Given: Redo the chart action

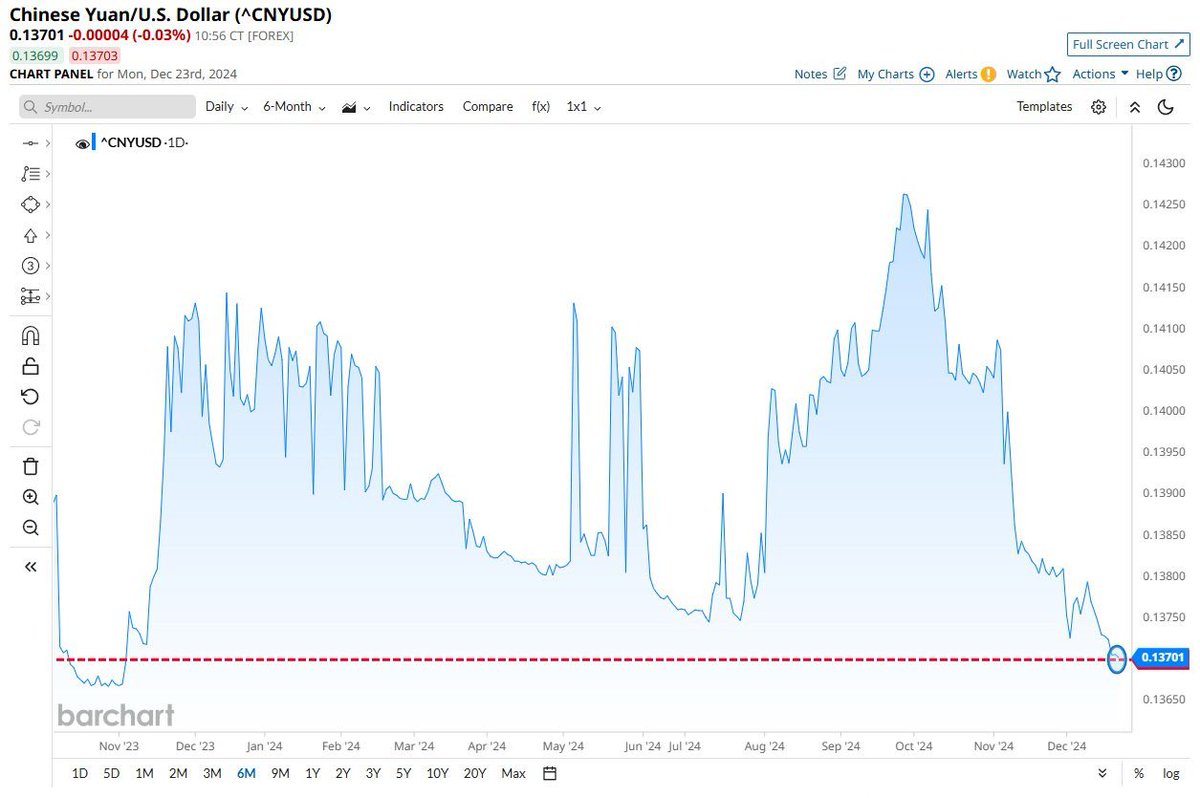Looking at the screenshot, I should coord(30,427).
